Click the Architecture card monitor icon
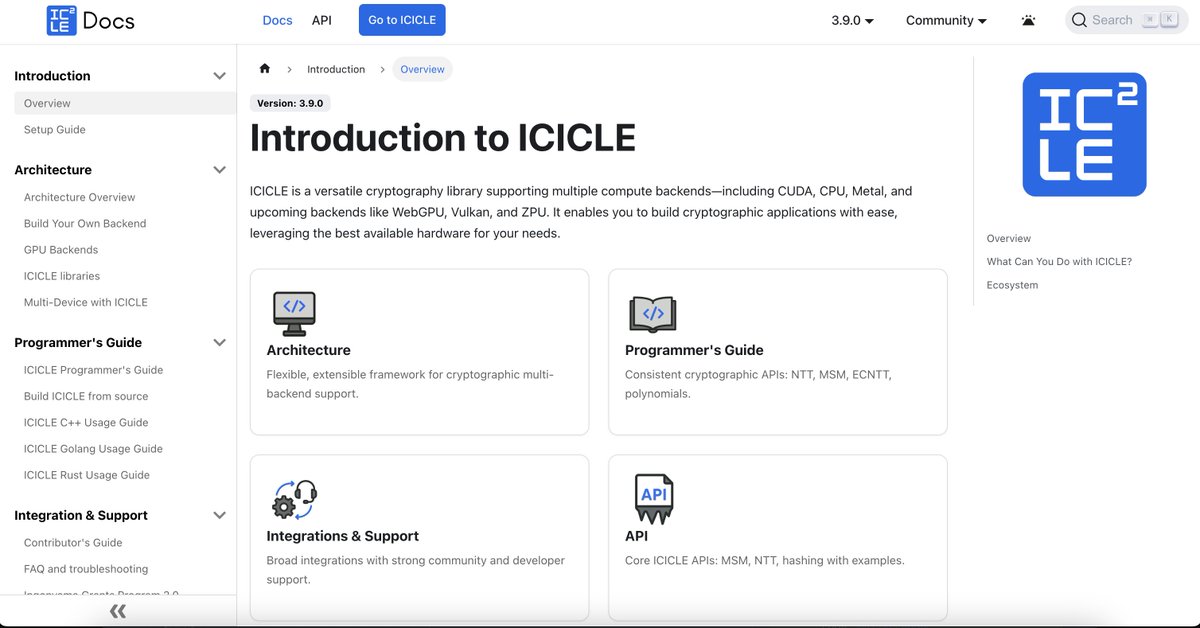 (294, 313)
